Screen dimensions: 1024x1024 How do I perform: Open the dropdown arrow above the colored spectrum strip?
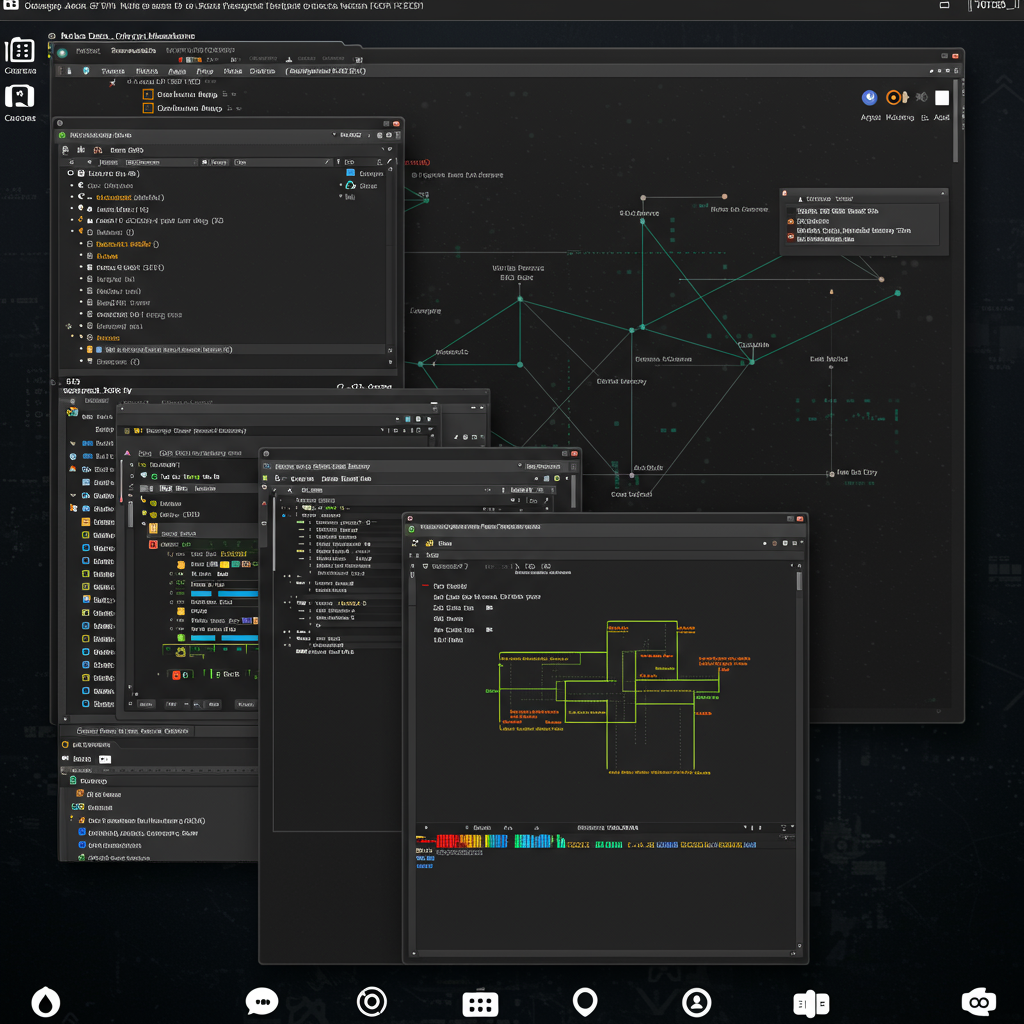745,827
